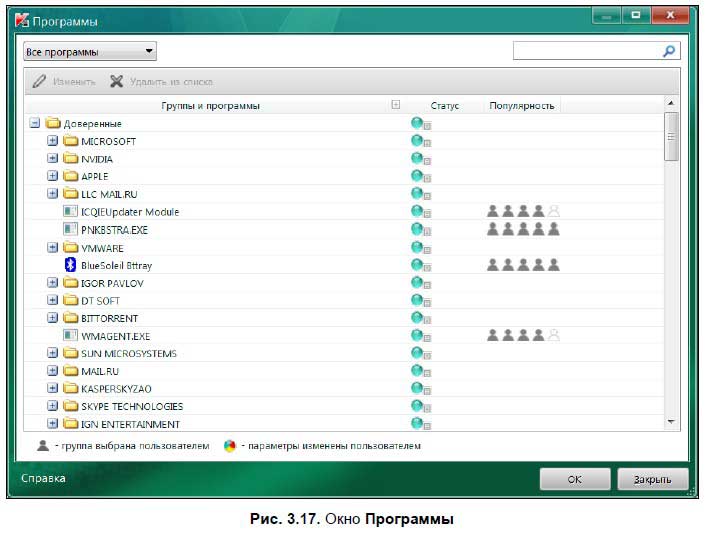Click status globe icon for BlueSoleil Bttray
Viewport: 705px width, 533px height.
click(x=417, y=265)
